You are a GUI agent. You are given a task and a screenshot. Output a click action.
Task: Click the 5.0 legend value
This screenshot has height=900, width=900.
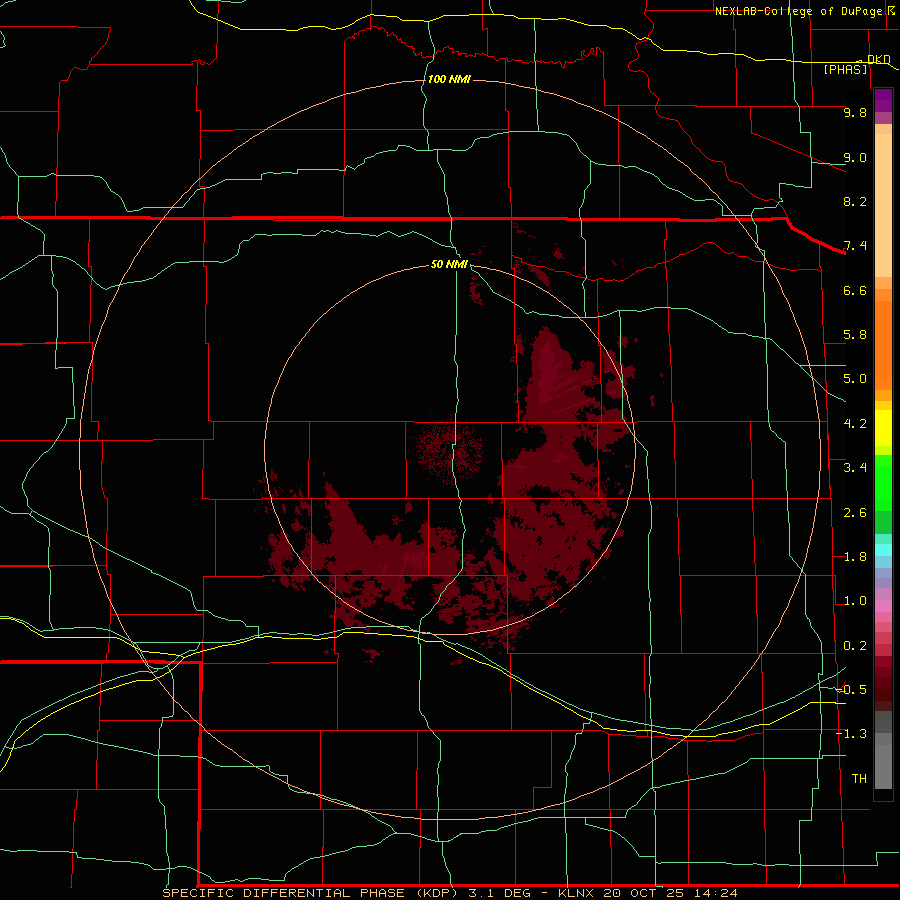[855, 379]
